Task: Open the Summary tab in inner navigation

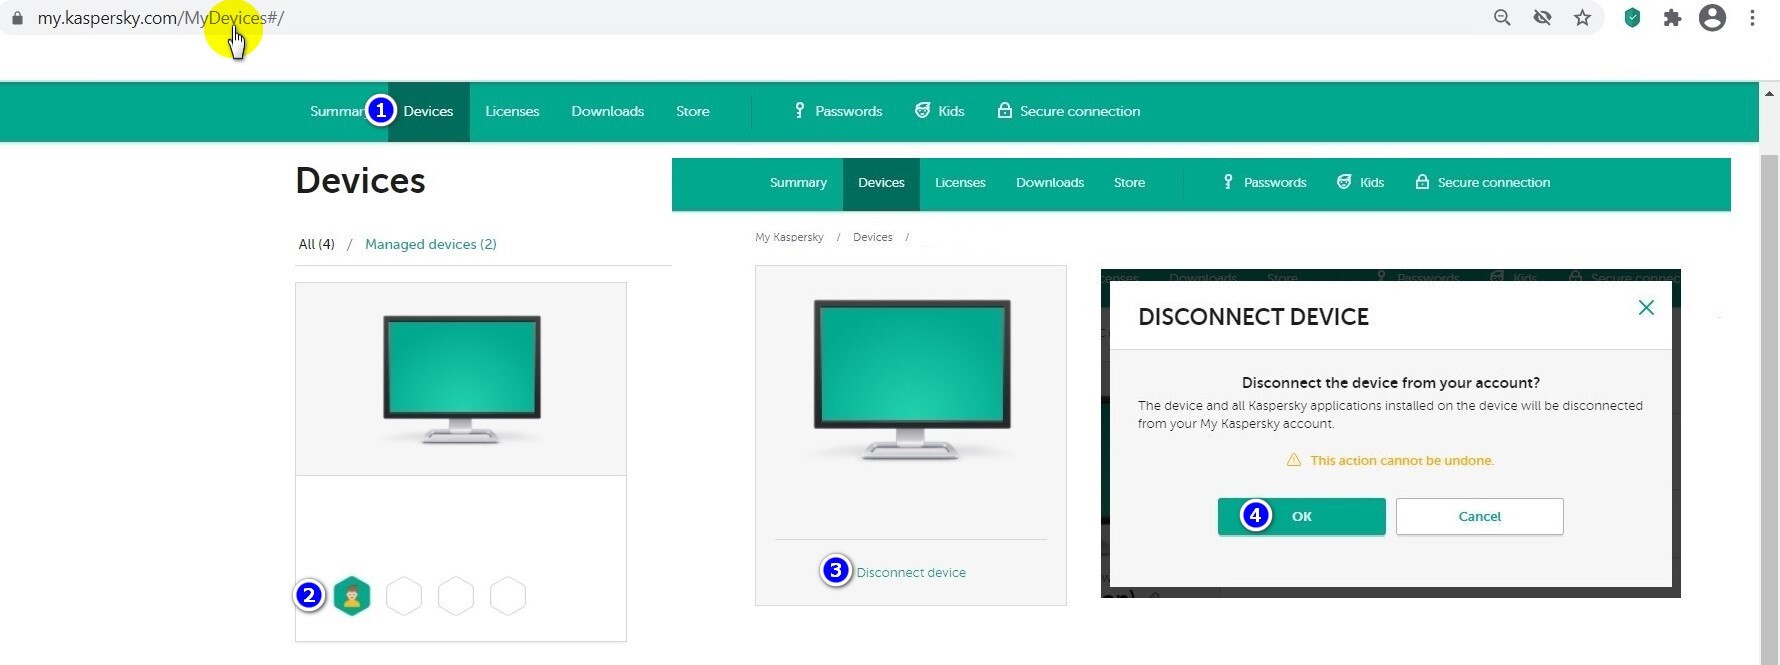Action: pyautogui.click(x=798, y=182)
